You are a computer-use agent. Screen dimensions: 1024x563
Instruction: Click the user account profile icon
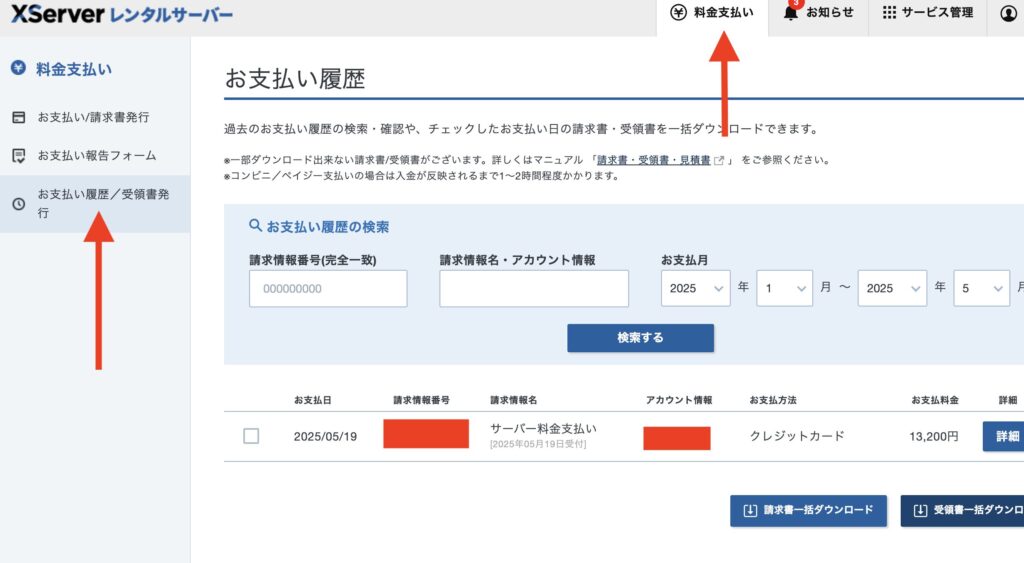1009,13
